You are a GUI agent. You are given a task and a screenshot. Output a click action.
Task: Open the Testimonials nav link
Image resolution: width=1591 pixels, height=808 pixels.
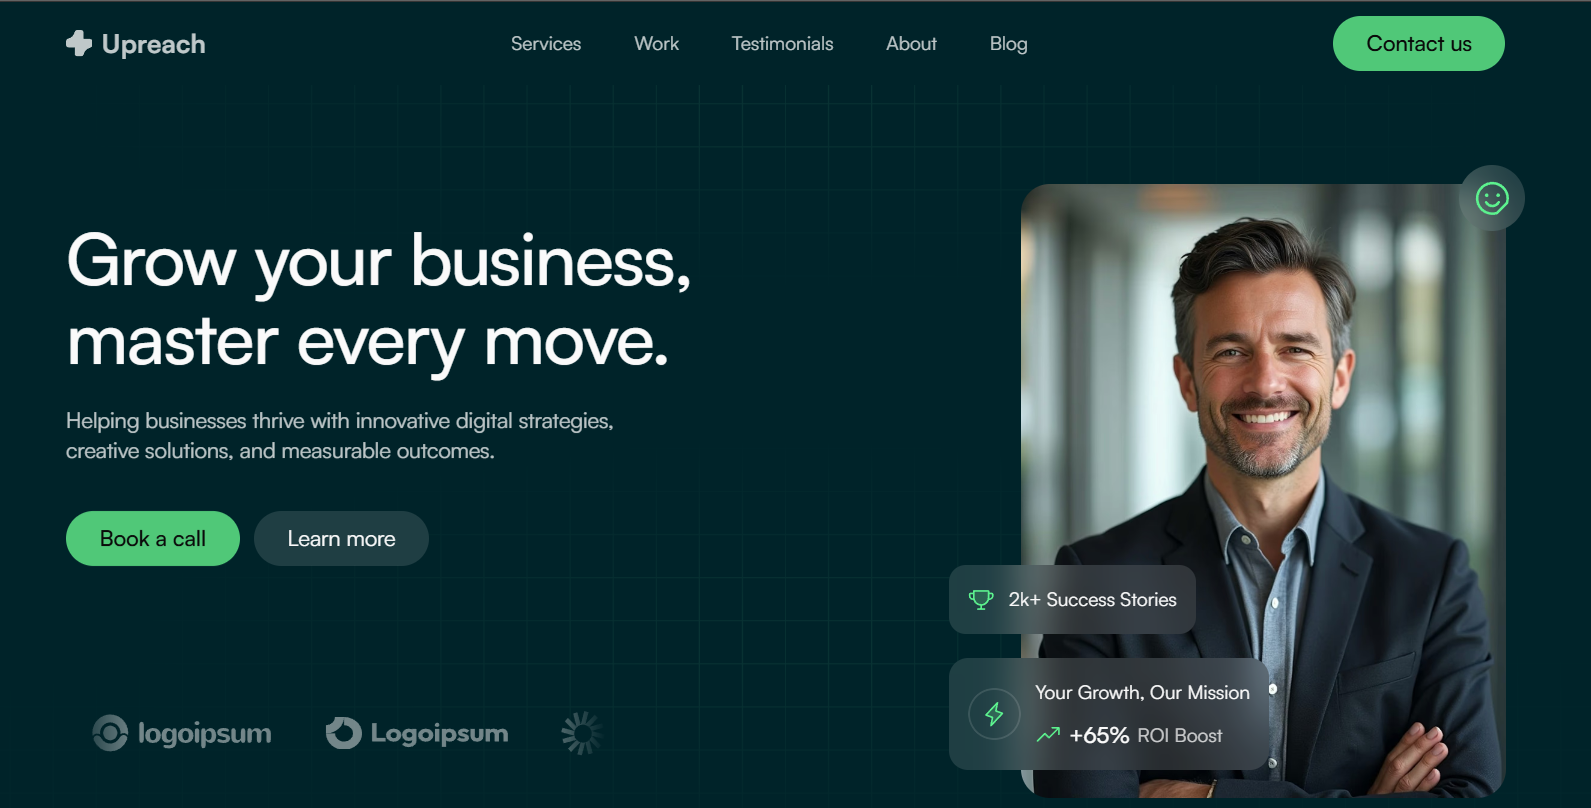[x=782, y=44]
